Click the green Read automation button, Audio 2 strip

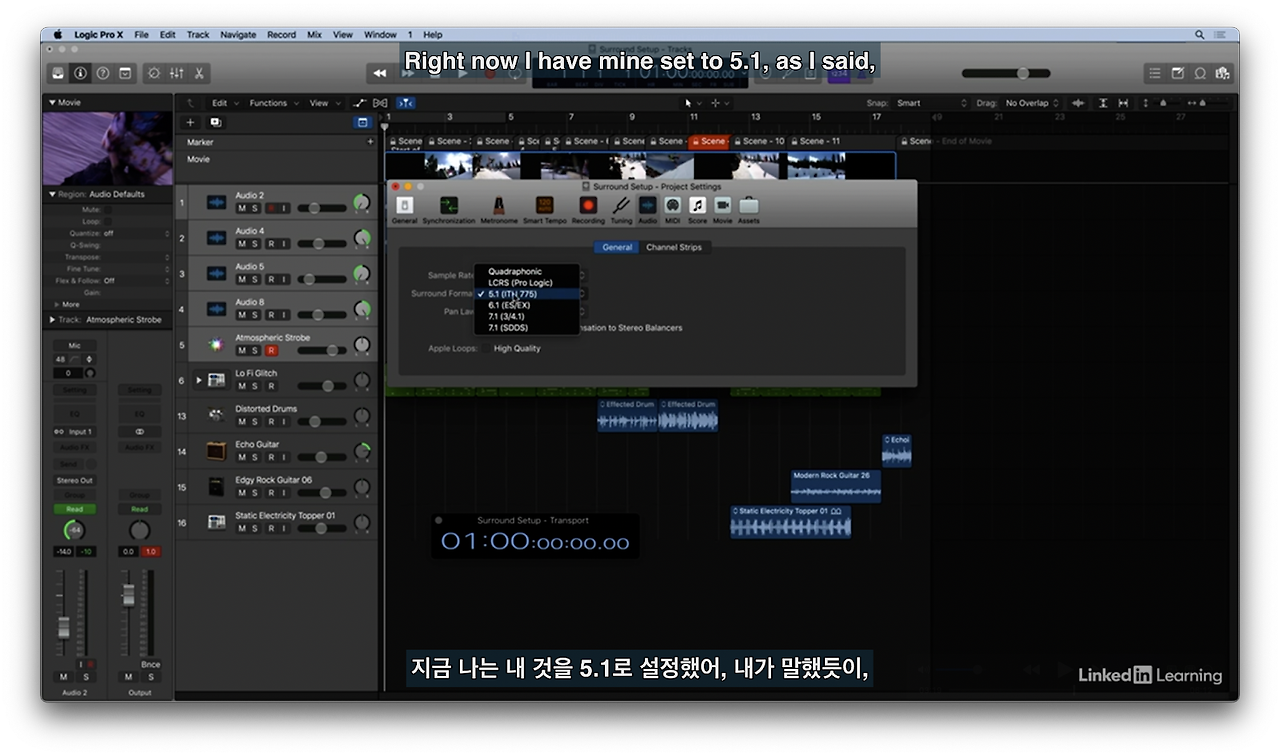tap(74, 509)
